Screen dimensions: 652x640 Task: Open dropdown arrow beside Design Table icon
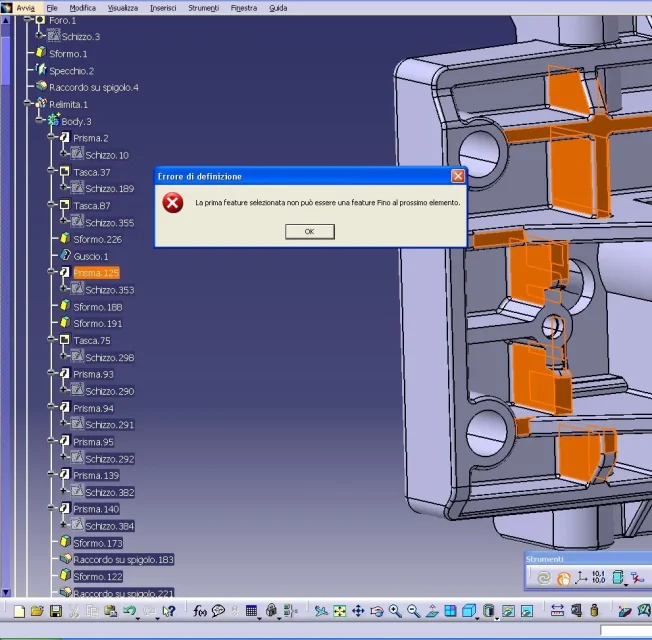point(260,619)
